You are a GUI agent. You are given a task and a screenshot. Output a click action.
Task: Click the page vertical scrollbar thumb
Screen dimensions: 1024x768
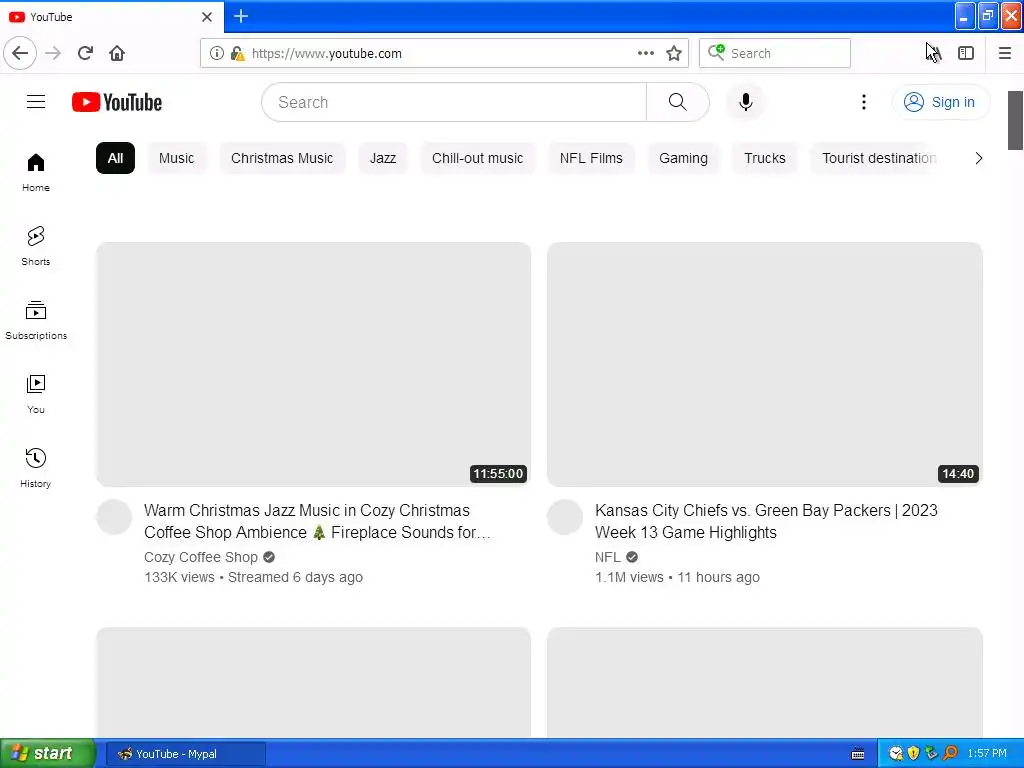tap(1015, 121)
